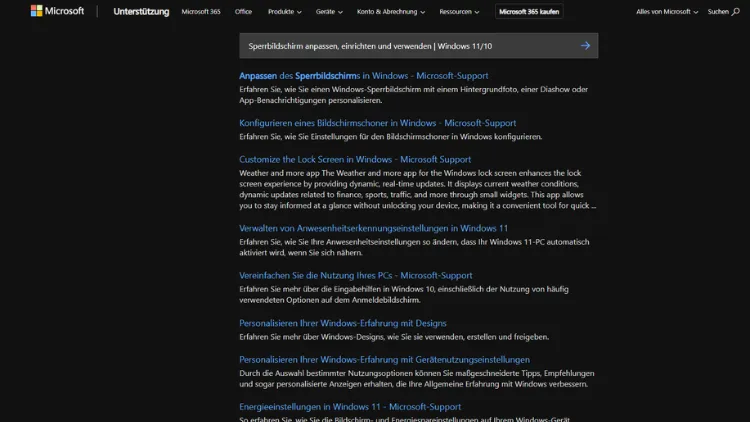The width and height of the screenshot is (750, 422).
Task: Click description about Eingabehilfen in Windows 10
Action: [404, 294]
